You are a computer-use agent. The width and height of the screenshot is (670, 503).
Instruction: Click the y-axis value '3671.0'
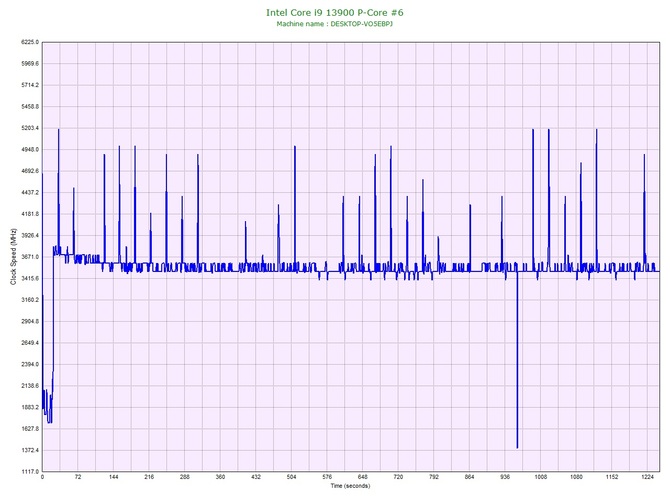(x=30, y=257)
